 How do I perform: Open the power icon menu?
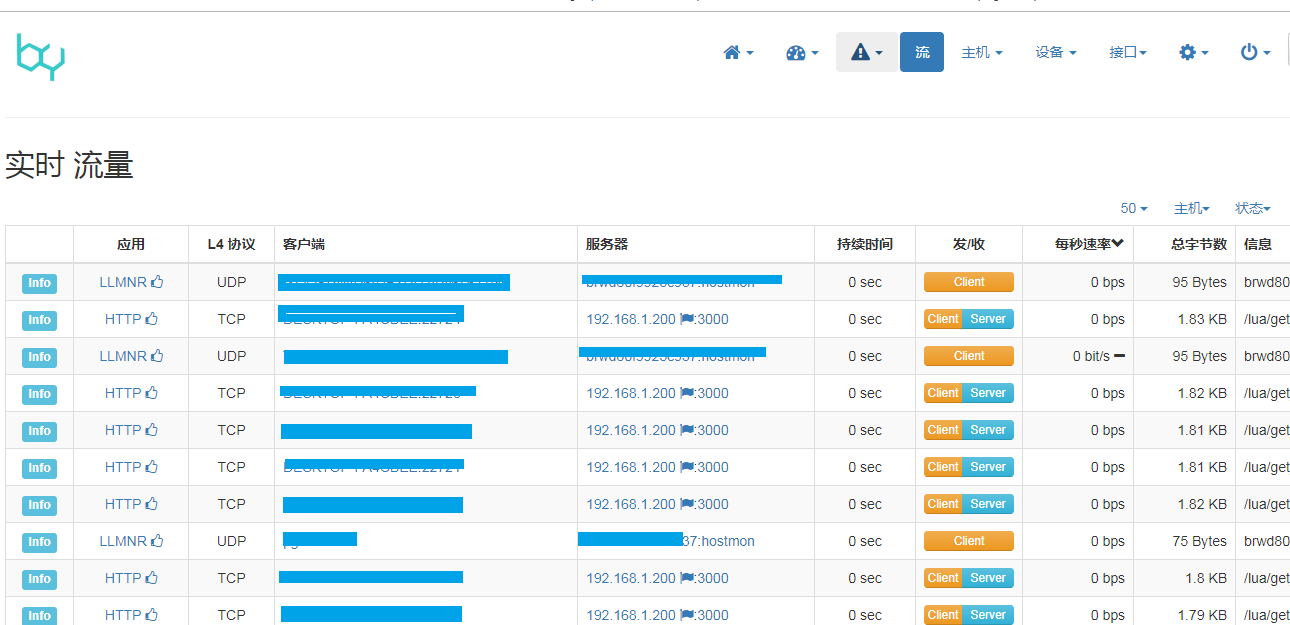click(1255, 53)
